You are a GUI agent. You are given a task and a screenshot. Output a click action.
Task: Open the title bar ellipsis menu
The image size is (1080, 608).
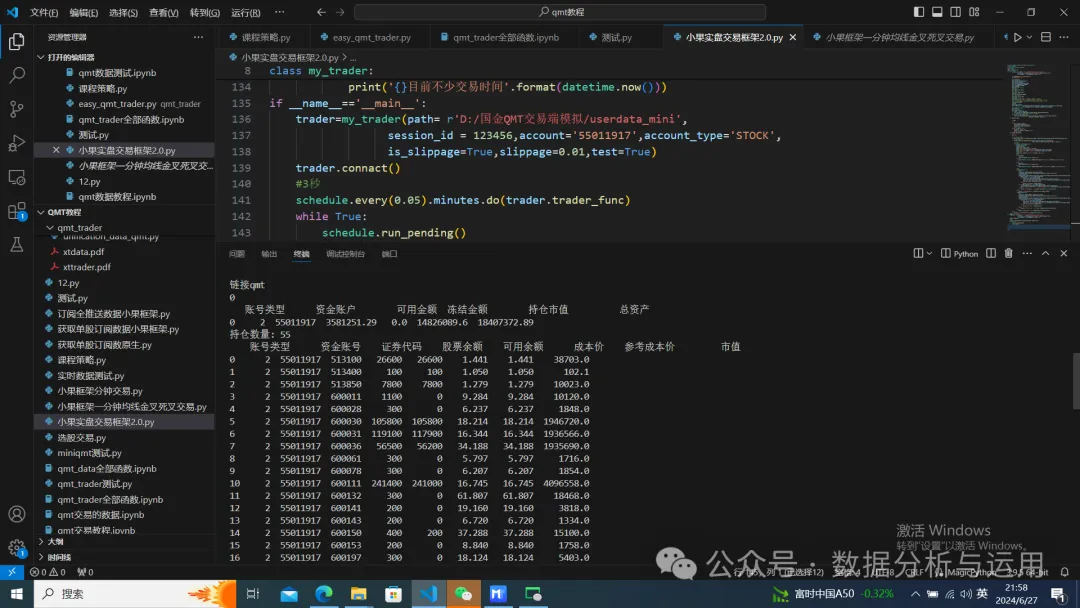(x=279, y=12)
